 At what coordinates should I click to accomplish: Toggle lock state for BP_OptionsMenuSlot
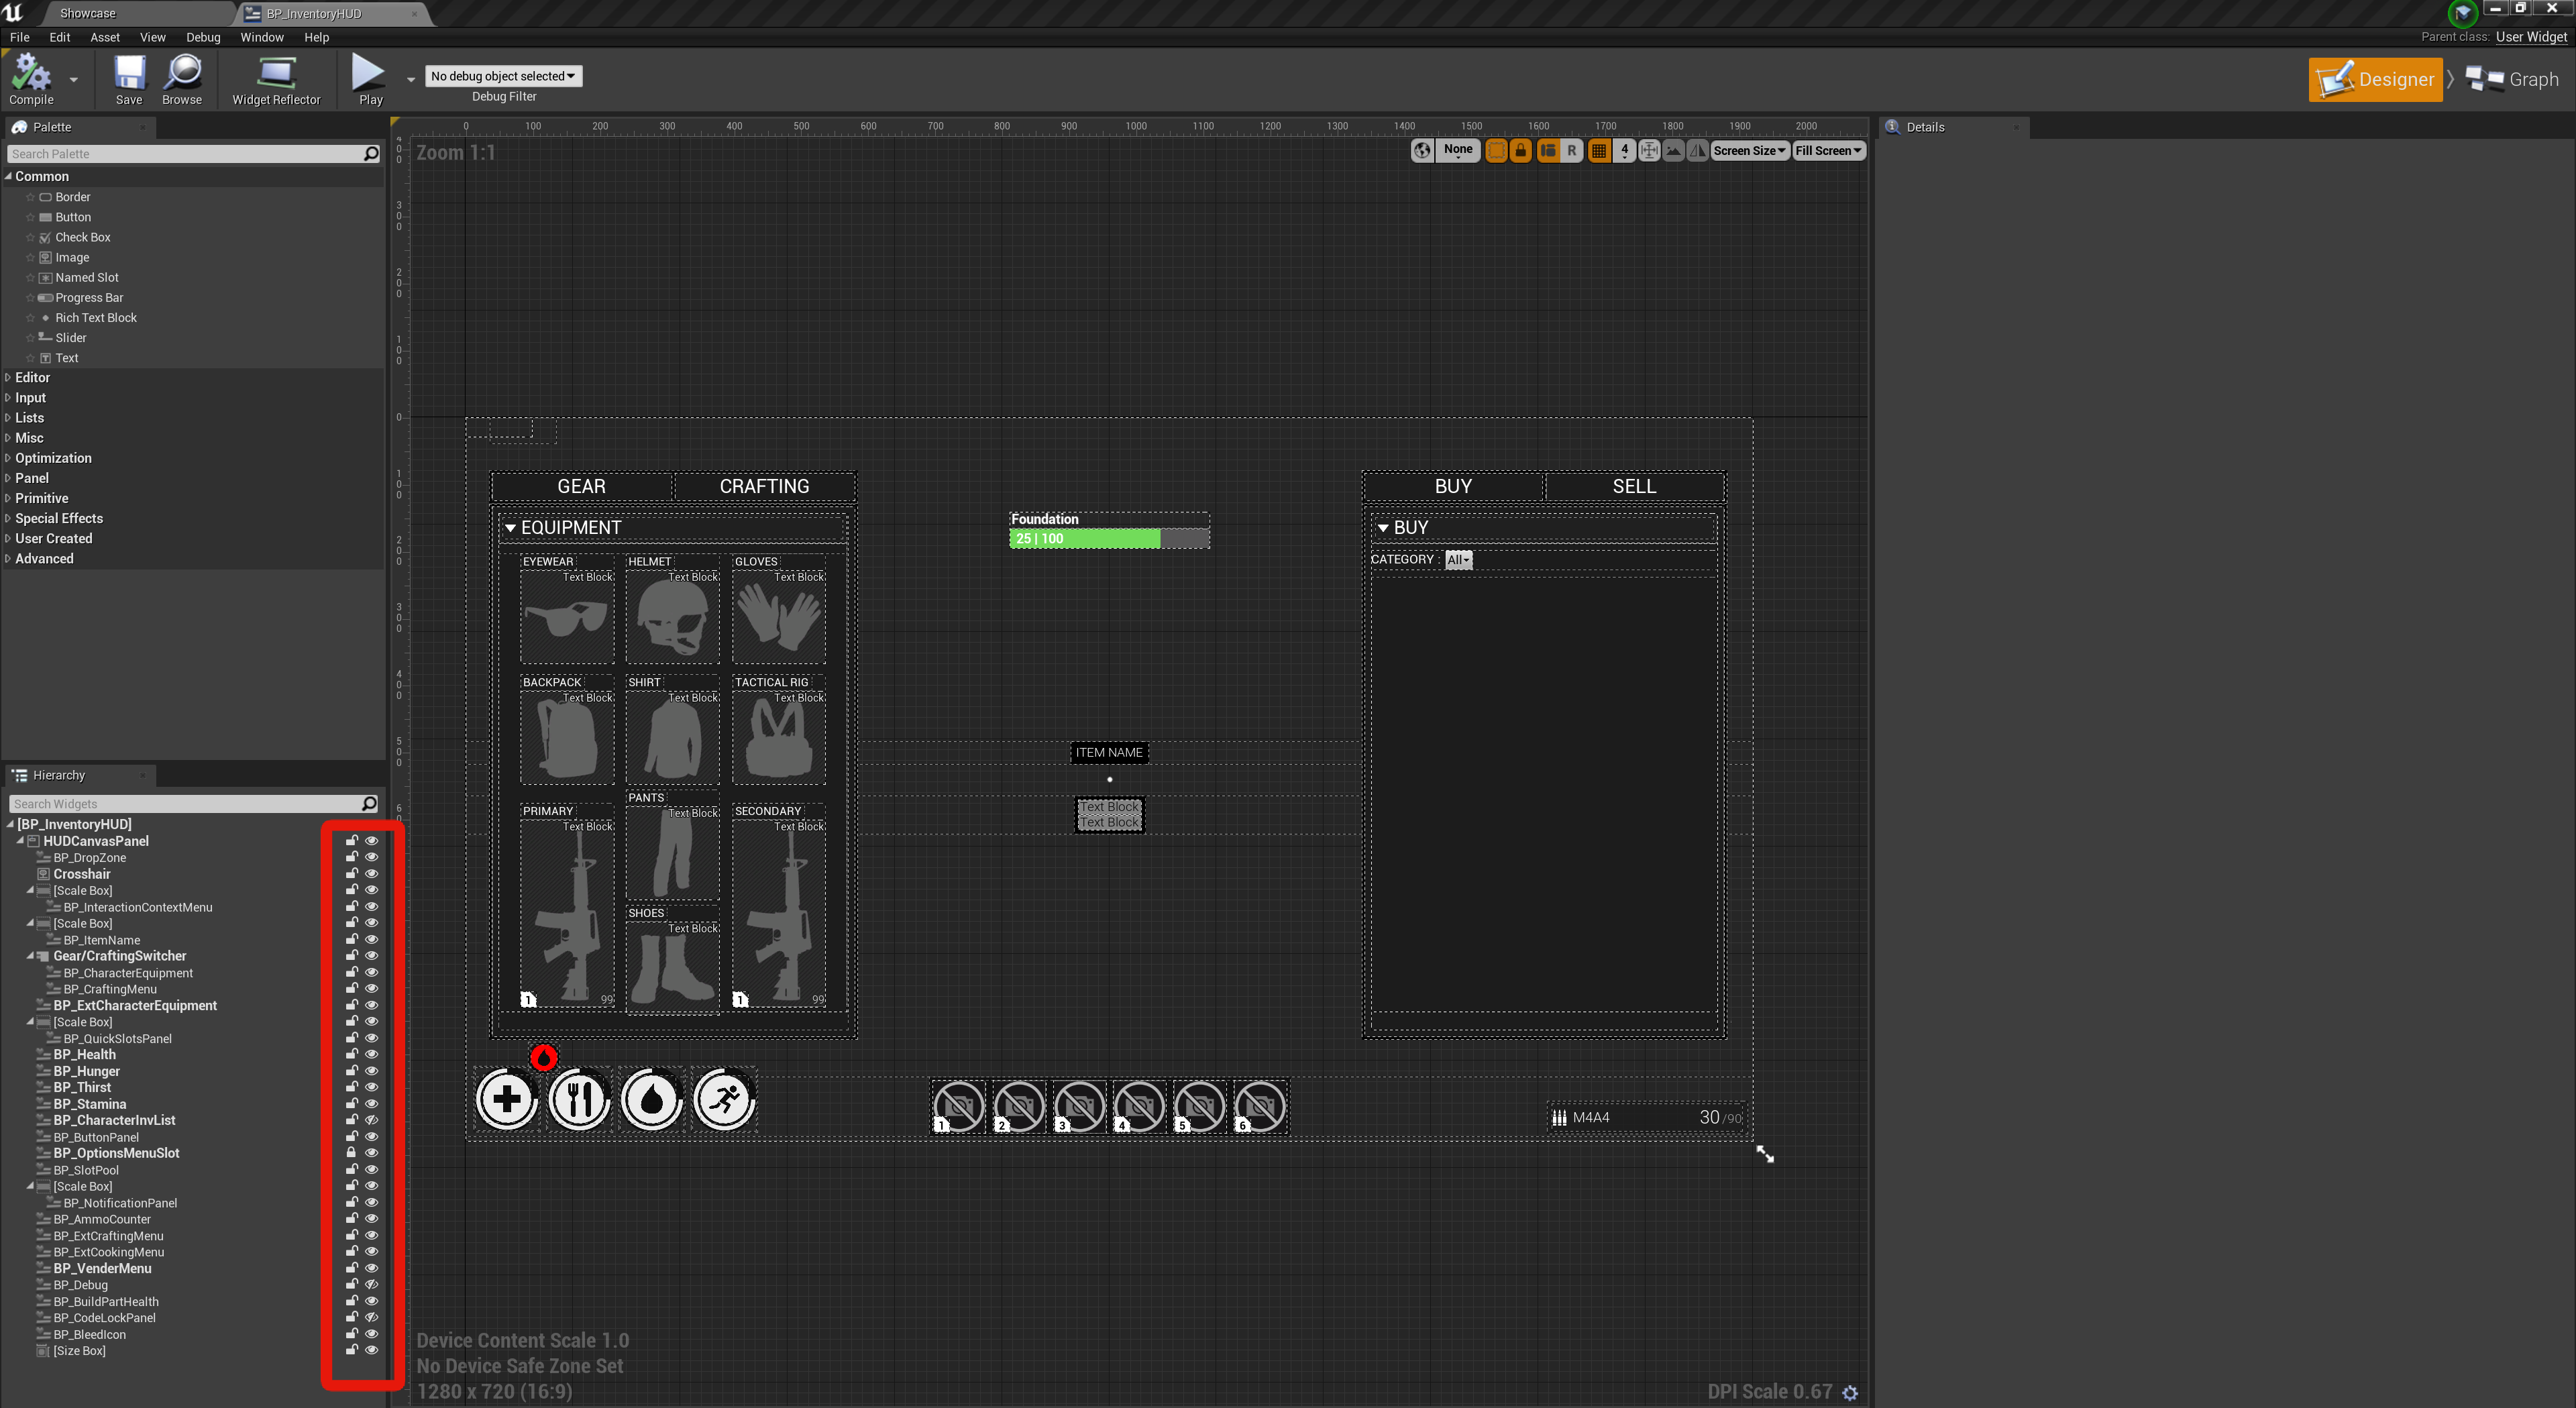[352, 1153]
